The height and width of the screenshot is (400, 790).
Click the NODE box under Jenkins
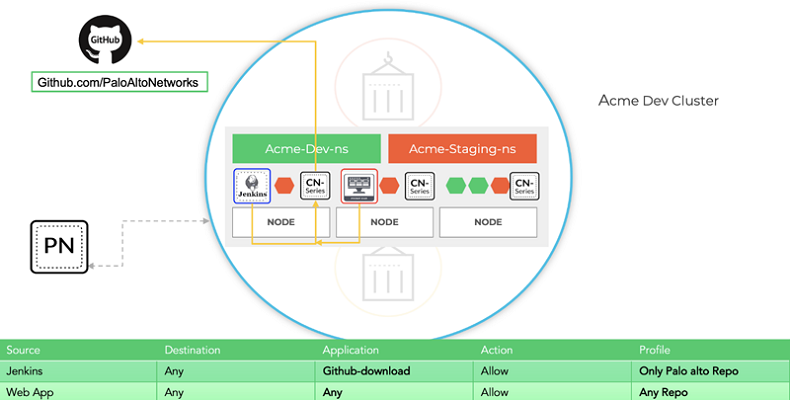click(x=280, y=222)
